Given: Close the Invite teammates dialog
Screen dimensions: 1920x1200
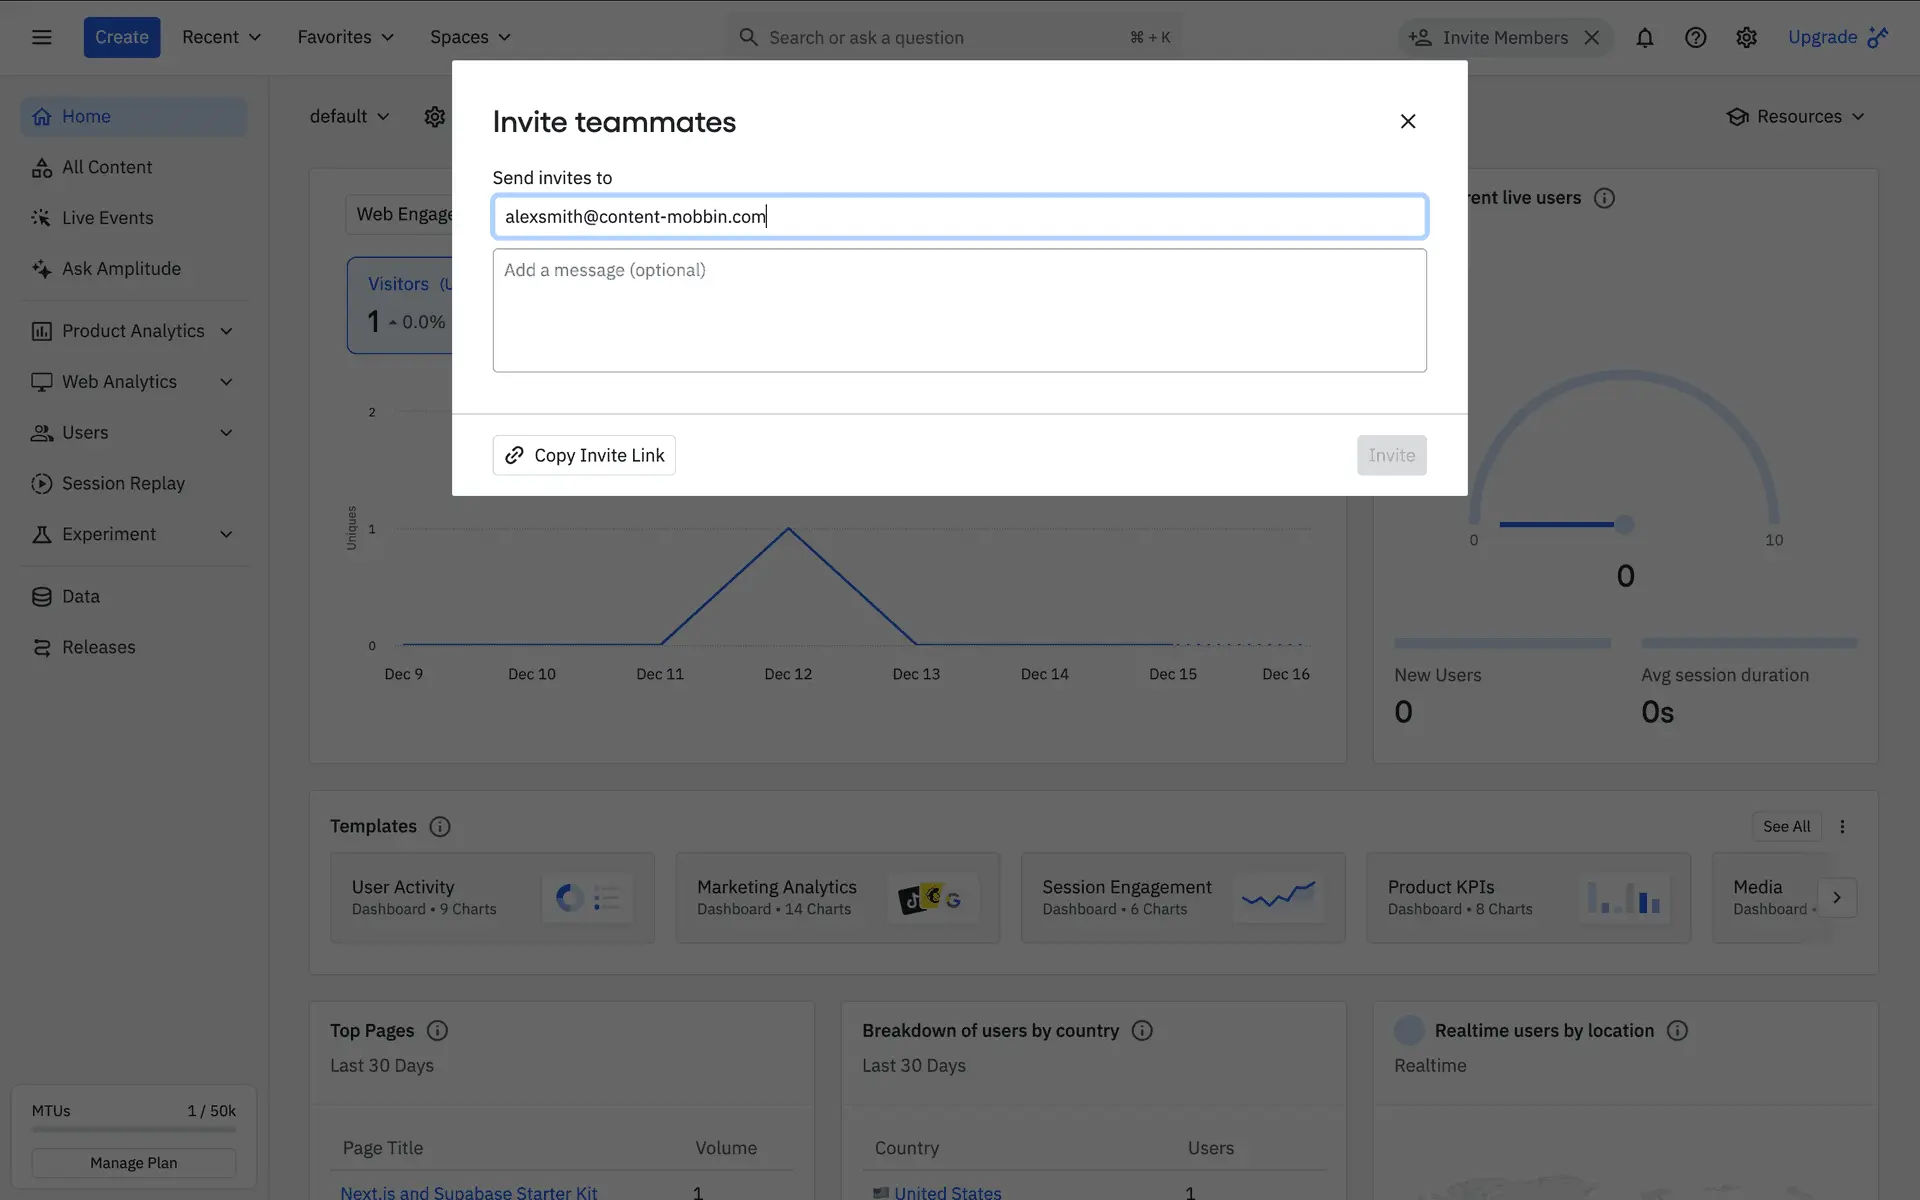Looking at the screenshot, I should pyautogui.click(x=1407, y=121).
